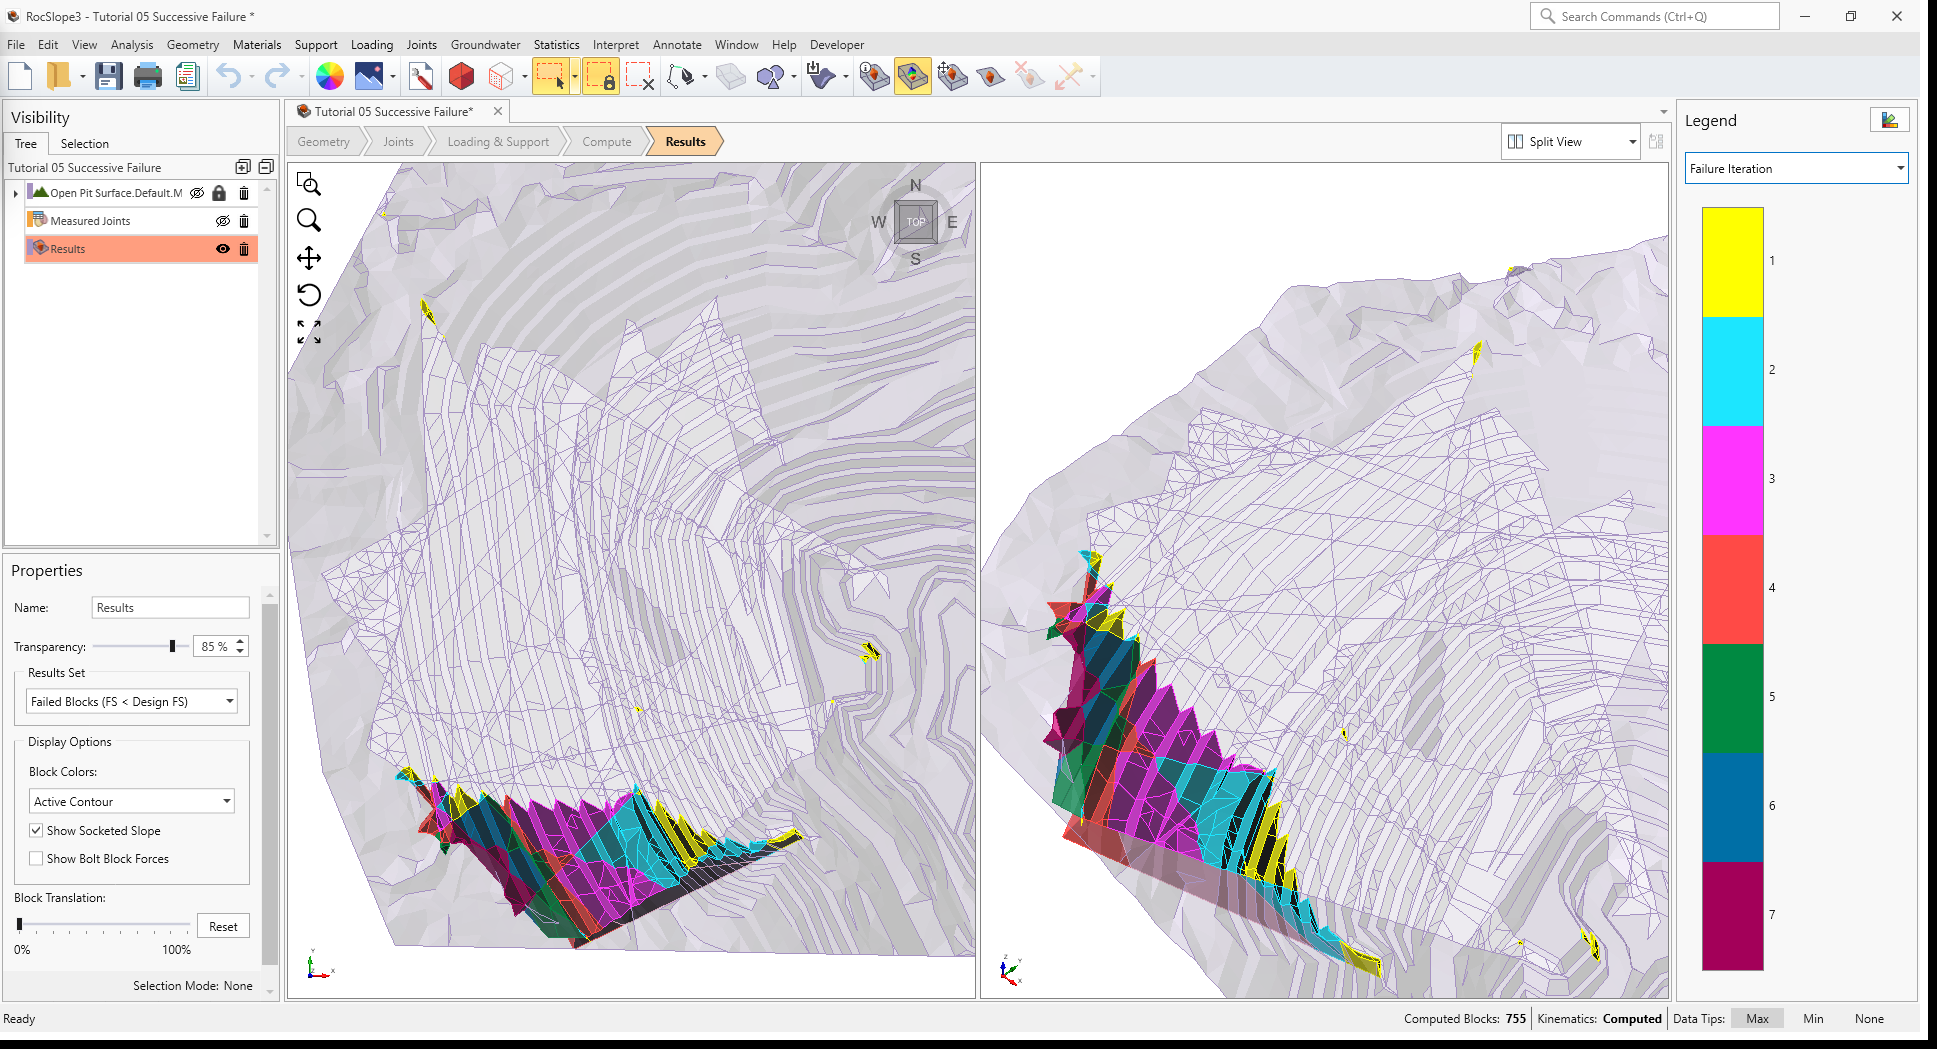Reset the block translation
The image size is (1937, 1049).
[x=223, y=927]
